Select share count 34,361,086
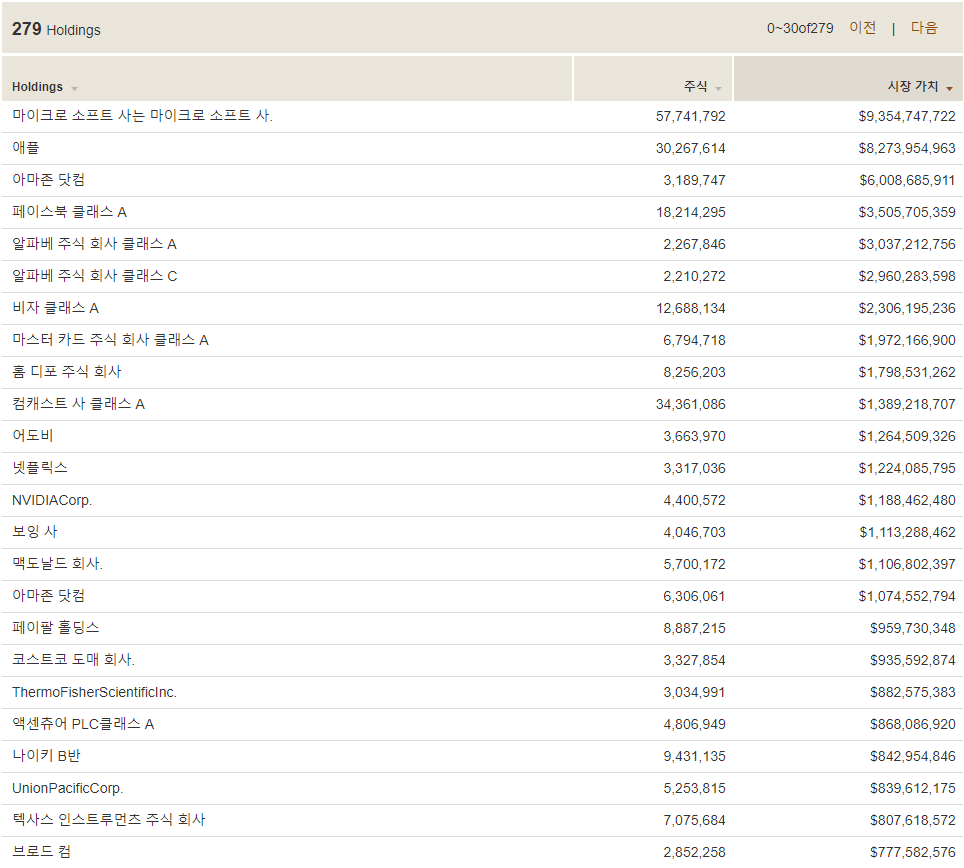 [x=690, y=404]
